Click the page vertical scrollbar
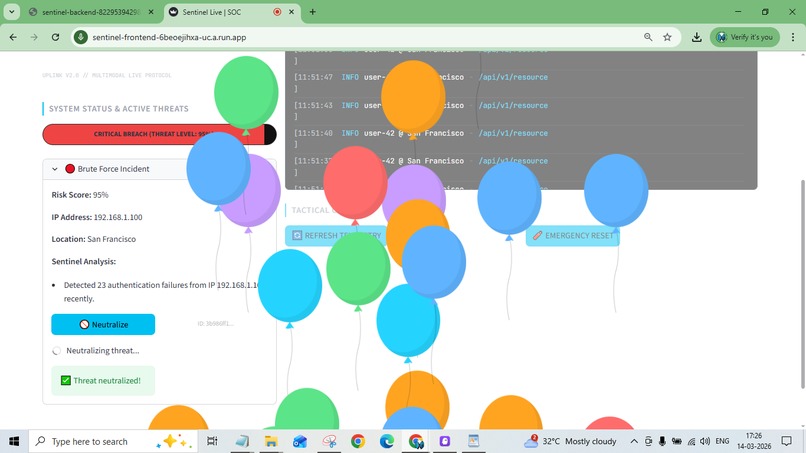Image resolution: width=806 pixels, height=453 pixels. (x=802, y=284)
